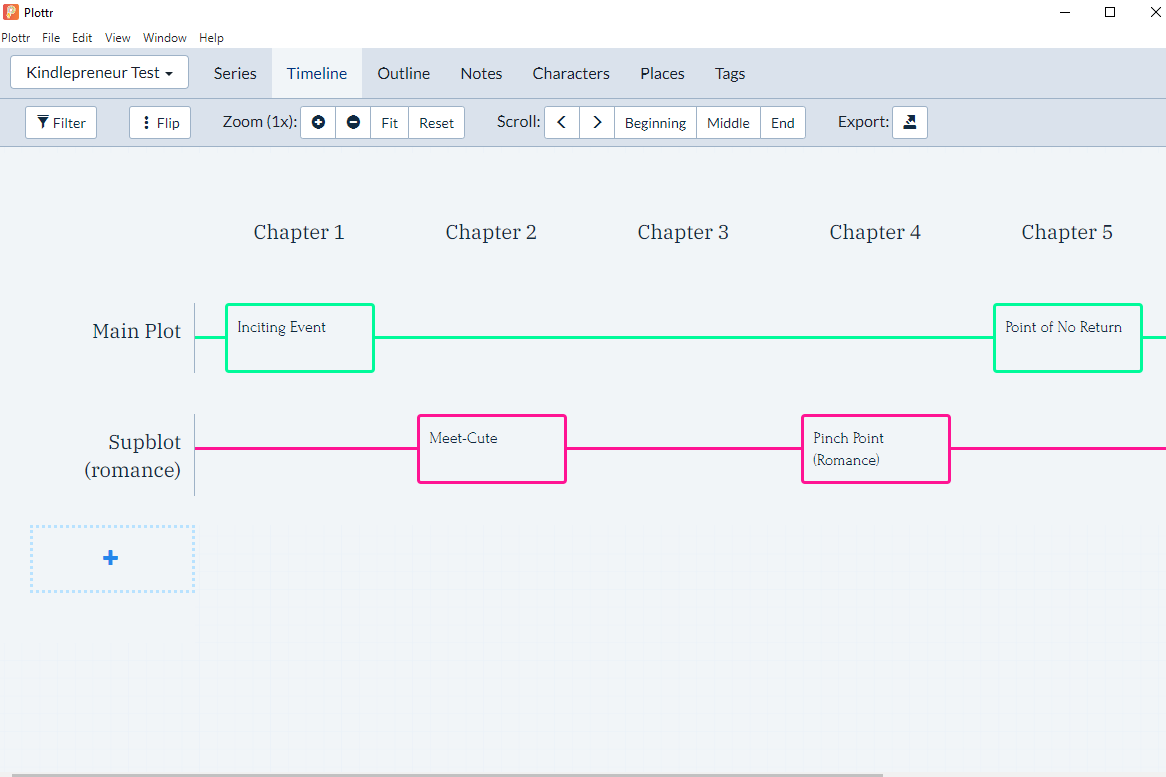Open the File menu

[51, 38]
